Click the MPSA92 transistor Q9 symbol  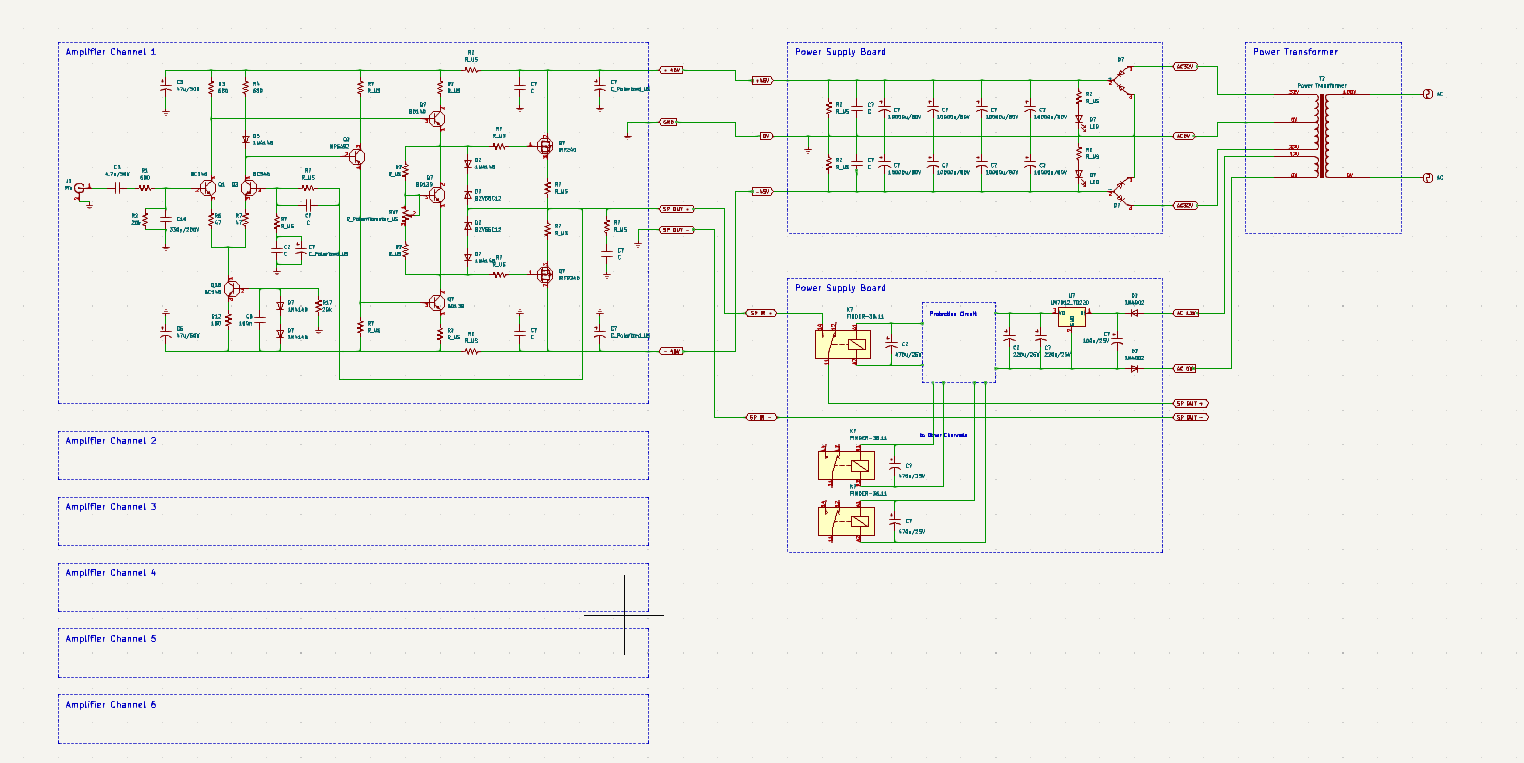tap(357, 157)
